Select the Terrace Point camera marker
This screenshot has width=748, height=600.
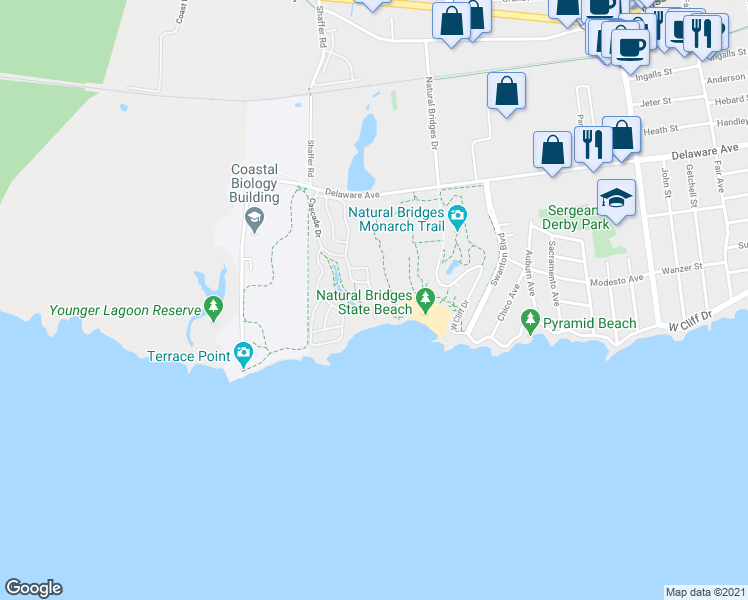click(244, 354)
